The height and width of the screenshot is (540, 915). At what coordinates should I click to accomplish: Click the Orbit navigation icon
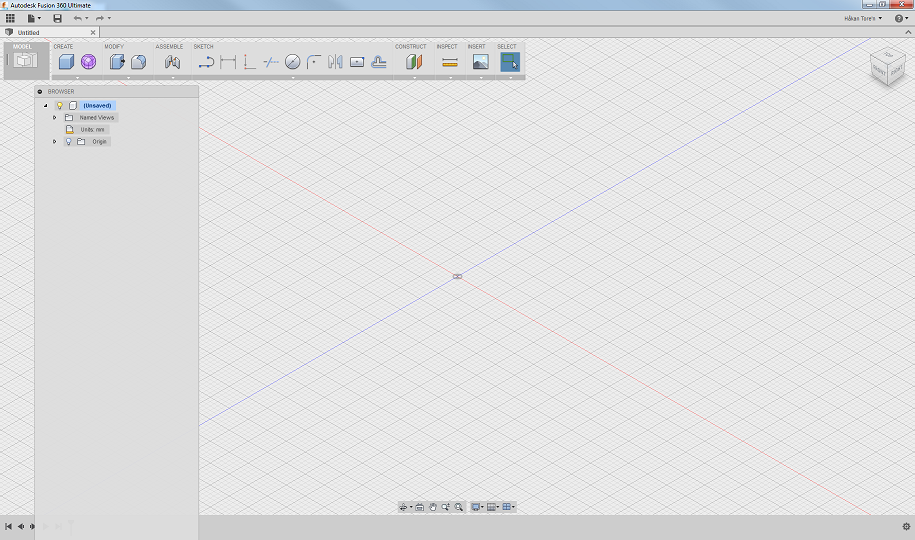(403, 507)
